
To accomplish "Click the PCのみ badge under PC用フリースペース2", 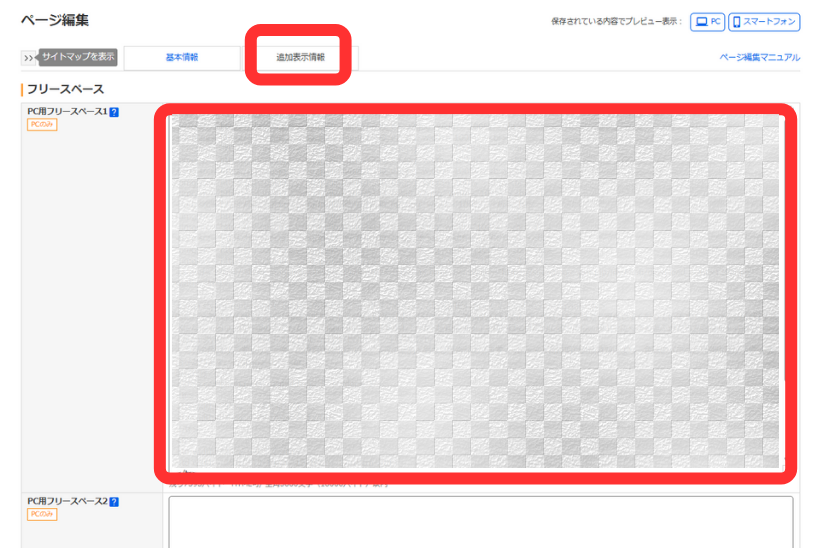I will point(41,514).
